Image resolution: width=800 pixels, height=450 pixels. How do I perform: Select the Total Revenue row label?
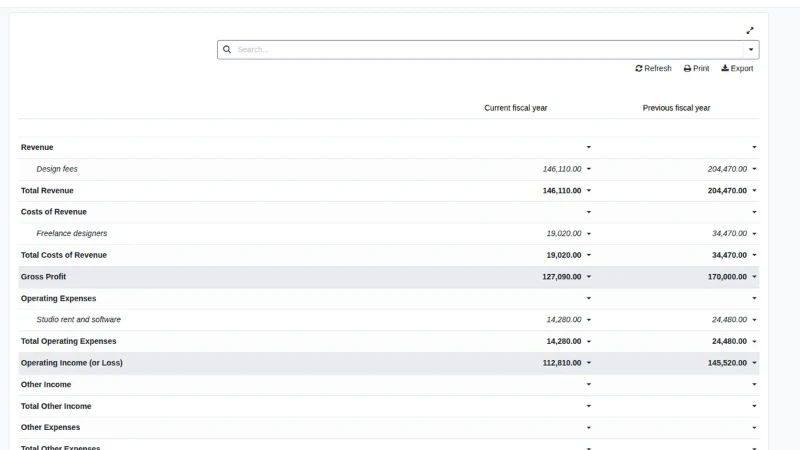point(47,191)
